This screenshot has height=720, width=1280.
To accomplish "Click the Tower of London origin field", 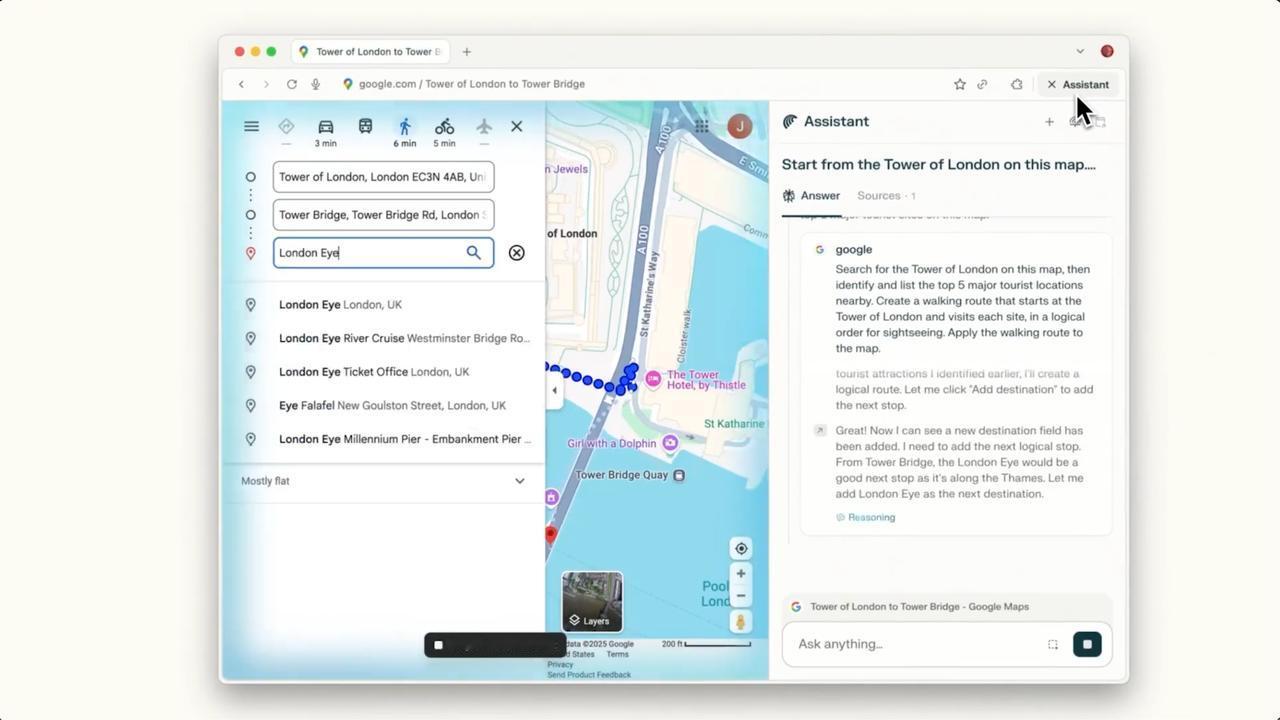I will (383, 177).
